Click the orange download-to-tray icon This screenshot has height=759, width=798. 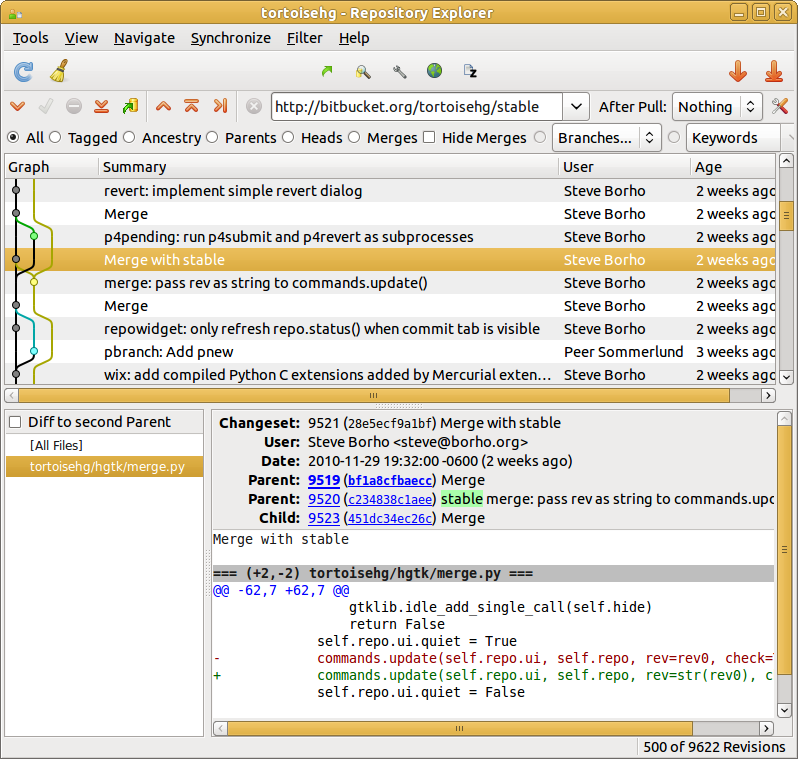pos(774,71)
